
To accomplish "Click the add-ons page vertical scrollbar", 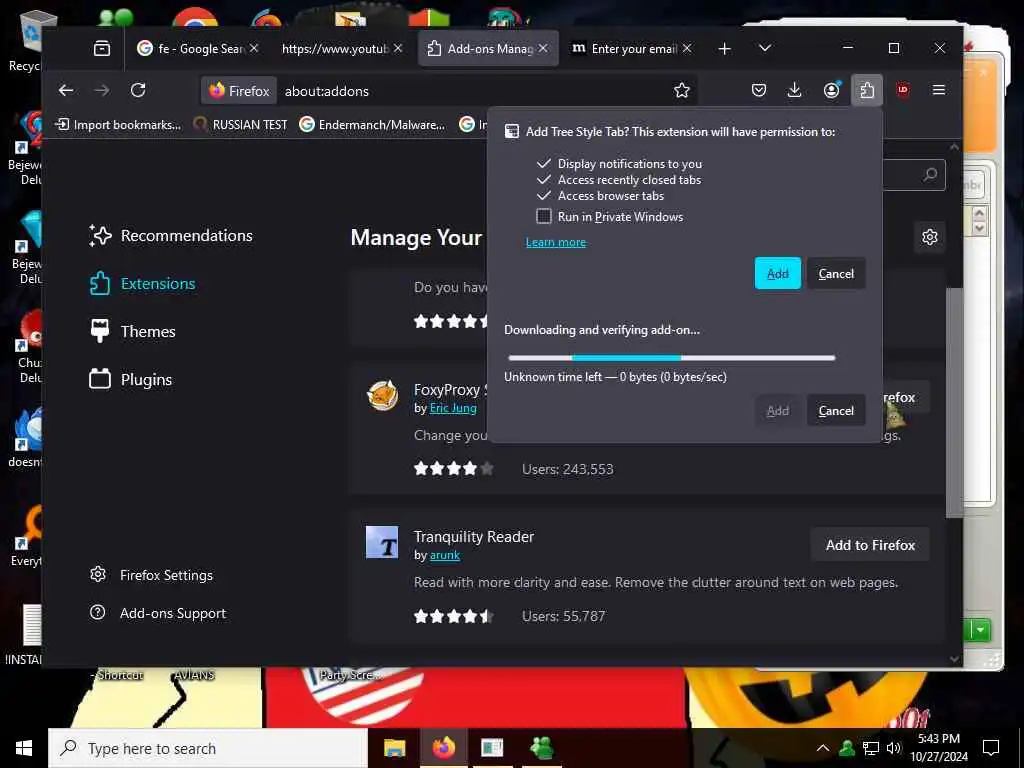I will [x=954, y=402].
